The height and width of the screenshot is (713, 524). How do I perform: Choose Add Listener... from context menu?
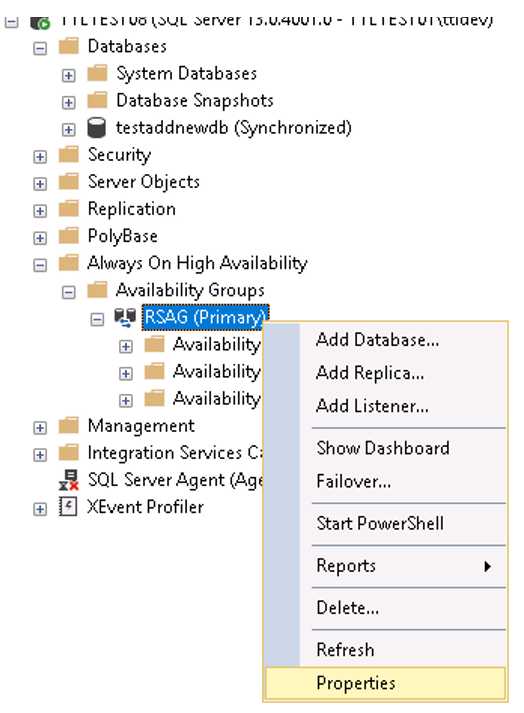click(x=385, y=406)
